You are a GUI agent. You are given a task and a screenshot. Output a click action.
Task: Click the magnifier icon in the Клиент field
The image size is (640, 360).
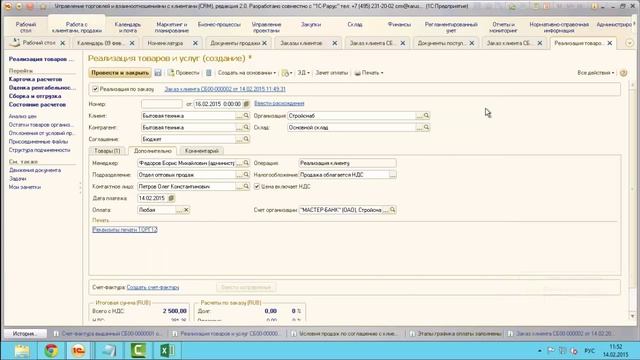246,116
